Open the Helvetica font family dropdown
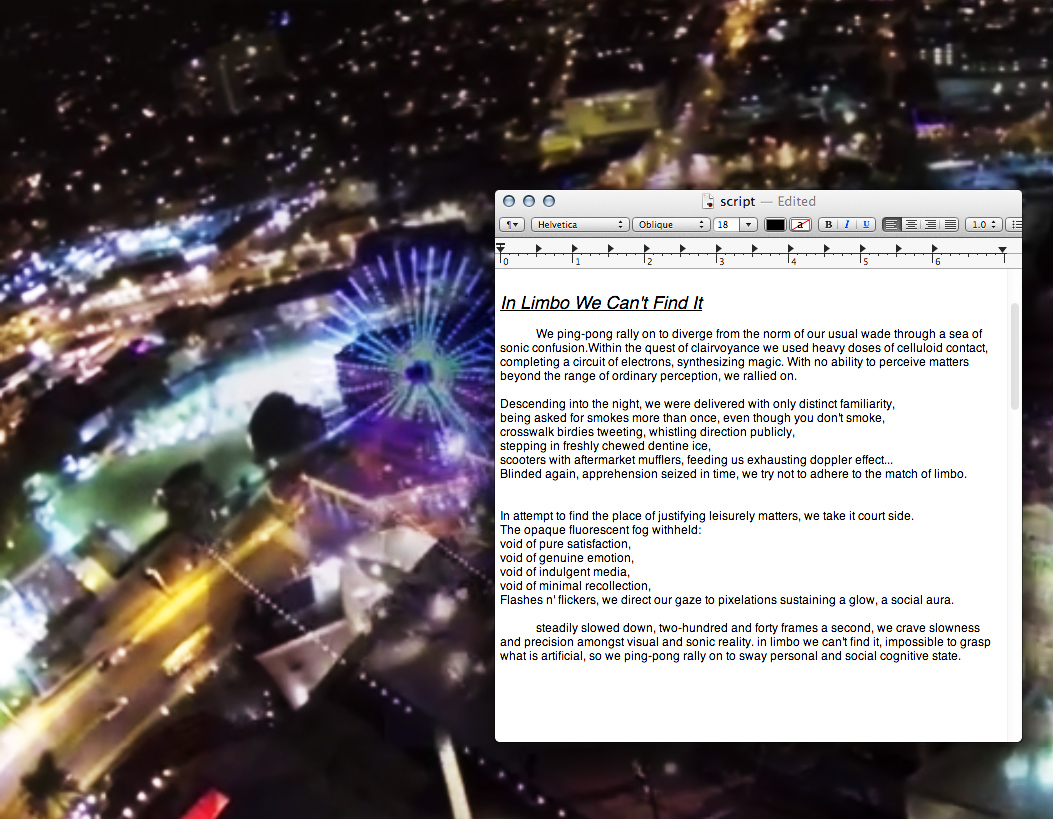 point(579,225)
